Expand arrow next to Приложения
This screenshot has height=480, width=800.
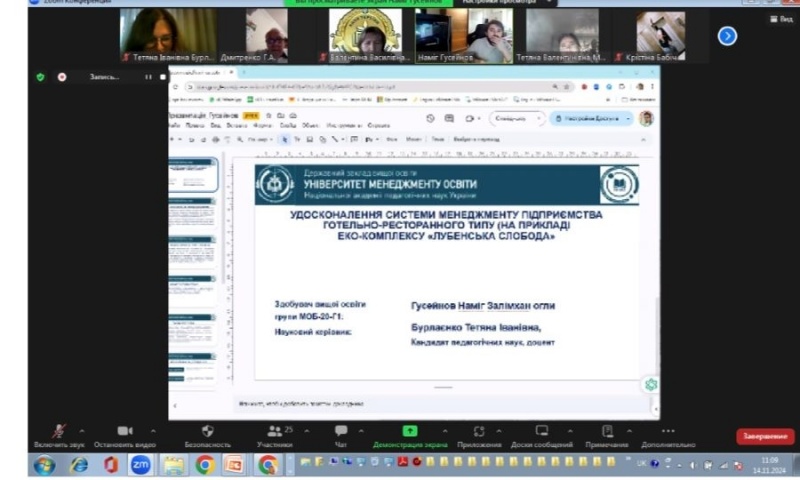pyautogui.click(x=499, y=431)
